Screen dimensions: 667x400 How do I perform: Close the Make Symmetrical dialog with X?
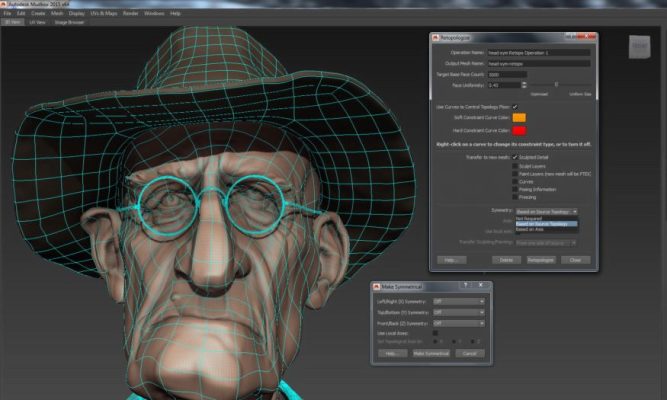pyautogui.click(x=483, y=286)
